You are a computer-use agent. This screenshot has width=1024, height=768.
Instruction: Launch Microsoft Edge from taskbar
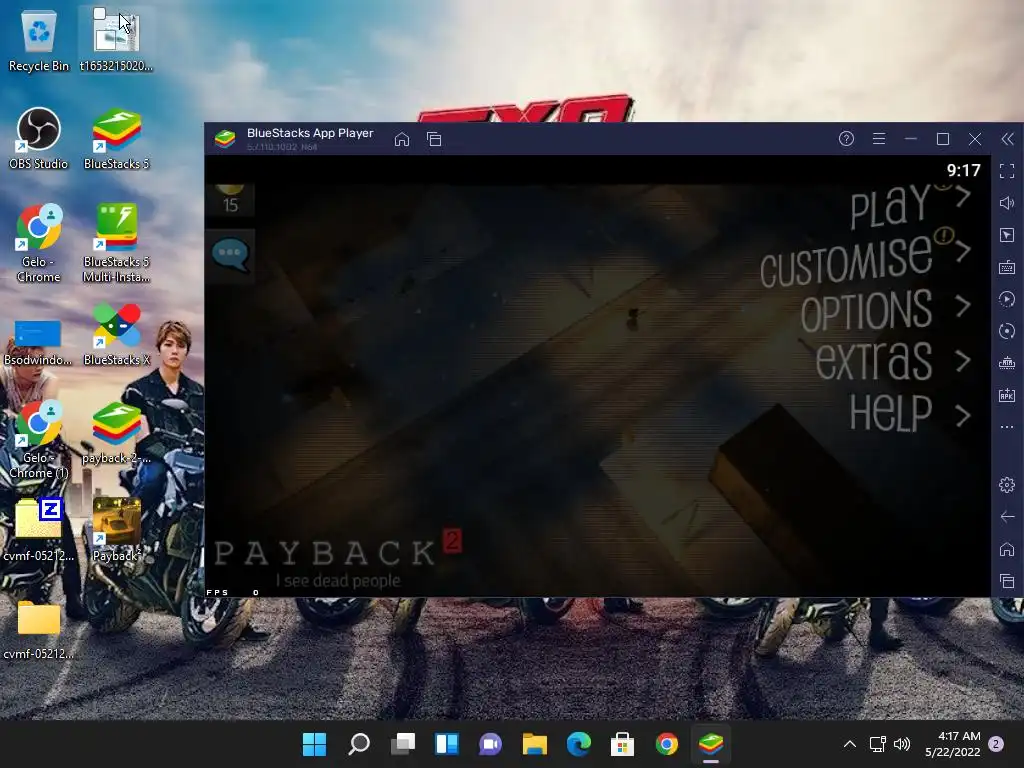579,744
